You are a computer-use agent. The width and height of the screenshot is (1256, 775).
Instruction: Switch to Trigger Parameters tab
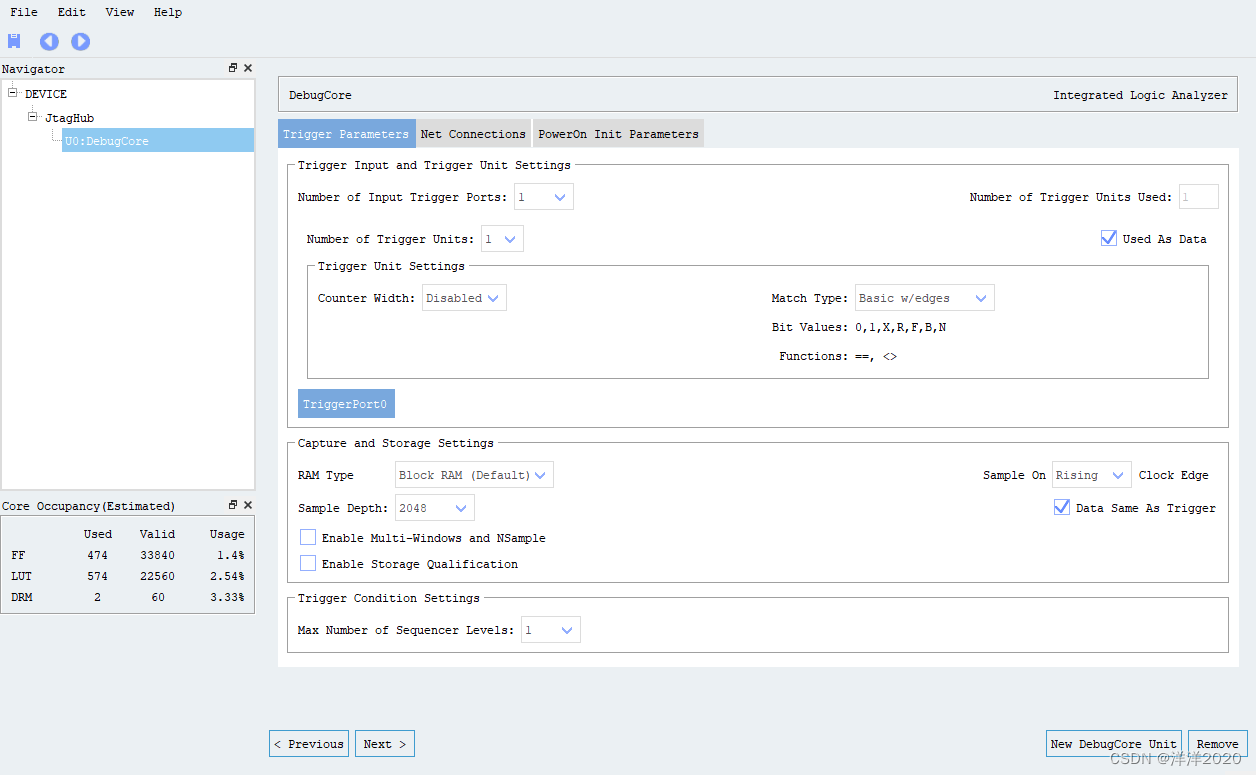pyautogui.click(x=346, y=134)
